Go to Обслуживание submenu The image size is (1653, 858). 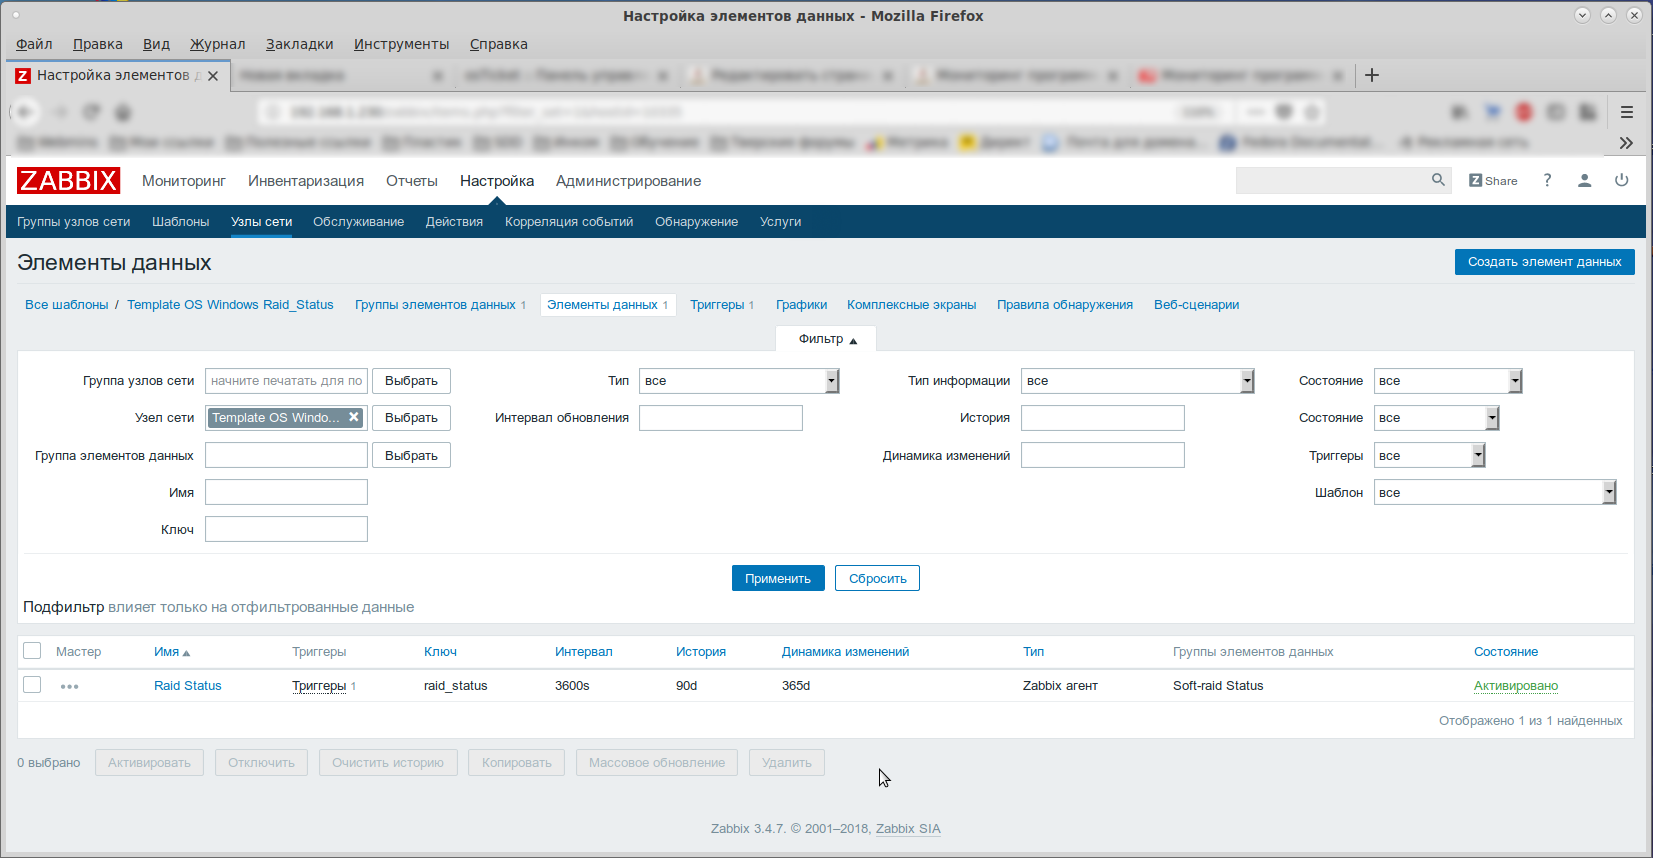(358, 222)
